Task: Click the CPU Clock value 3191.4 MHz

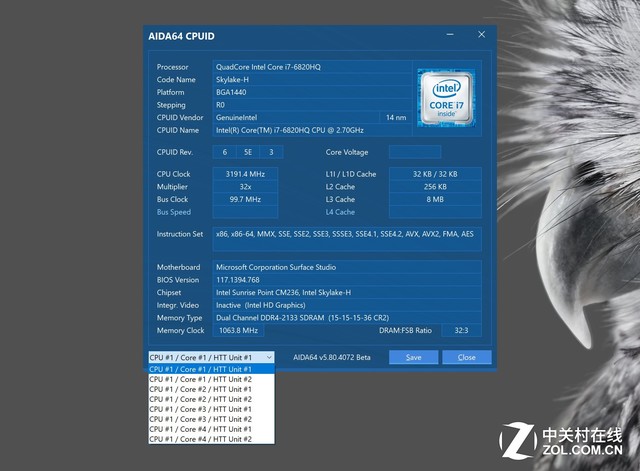Action: [245, 174]
